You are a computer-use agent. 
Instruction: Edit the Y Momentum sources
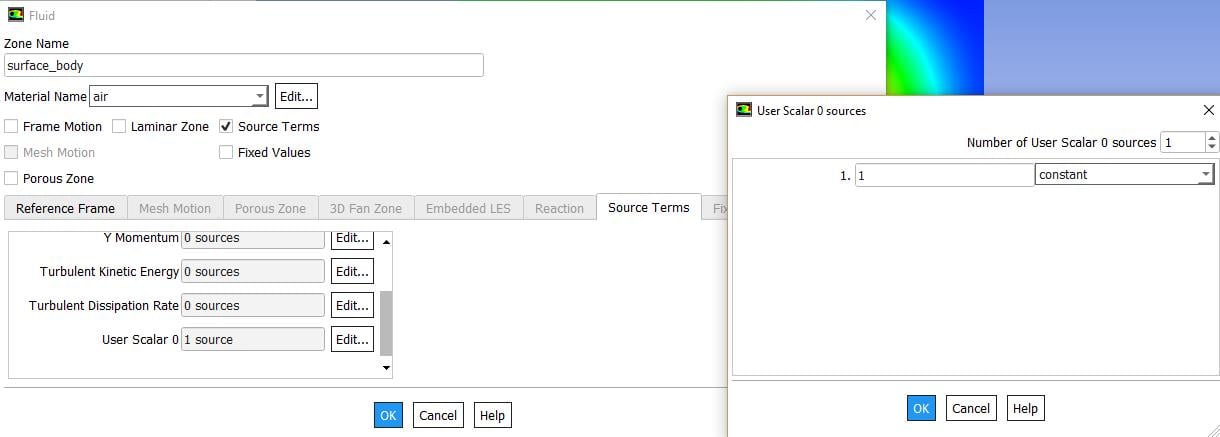352,238
